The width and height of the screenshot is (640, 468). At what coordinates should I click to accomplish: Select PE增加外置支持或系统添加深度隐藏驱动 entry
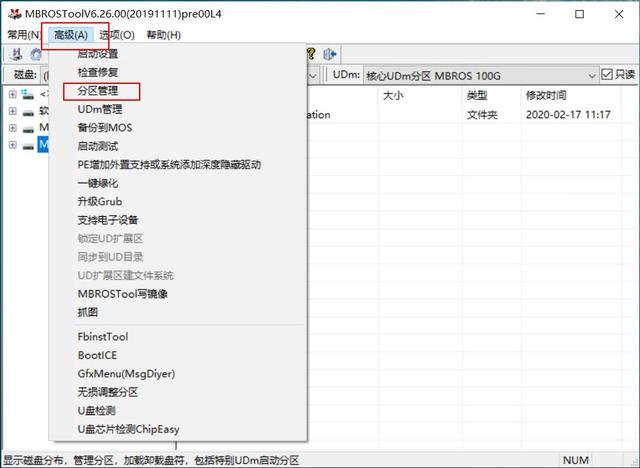pyautogui.click(x=169, y=164)
